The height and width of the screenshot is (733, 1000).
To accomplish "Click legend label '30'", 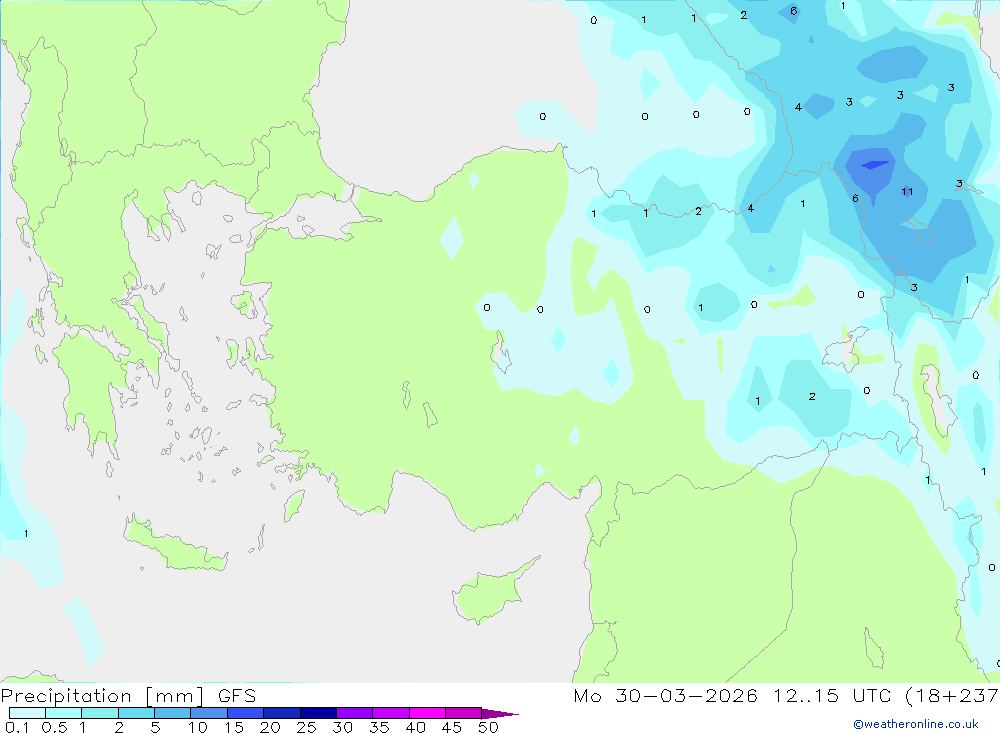I will 342,727.
